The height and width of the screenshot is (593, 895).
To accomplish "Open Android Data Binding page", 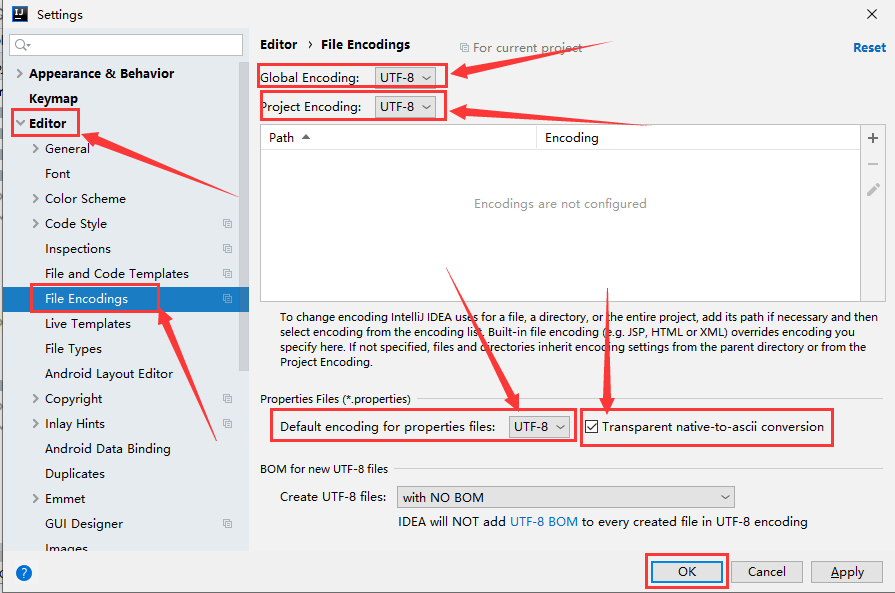I will point(107,449).
